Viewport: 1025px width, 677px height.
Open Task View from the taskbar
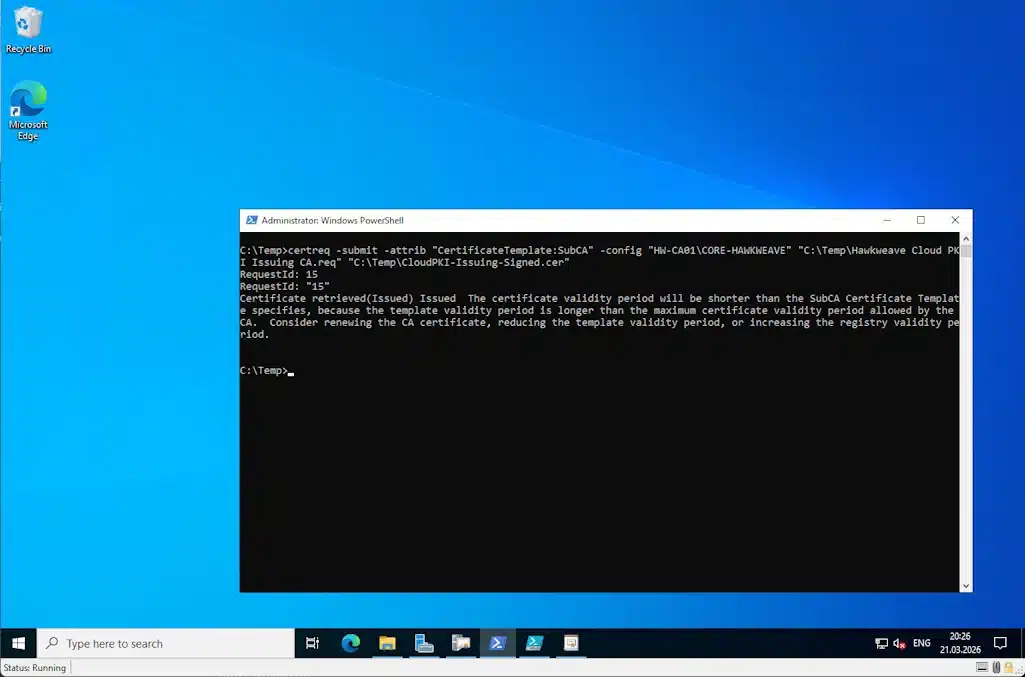click(x=312, y=643)
